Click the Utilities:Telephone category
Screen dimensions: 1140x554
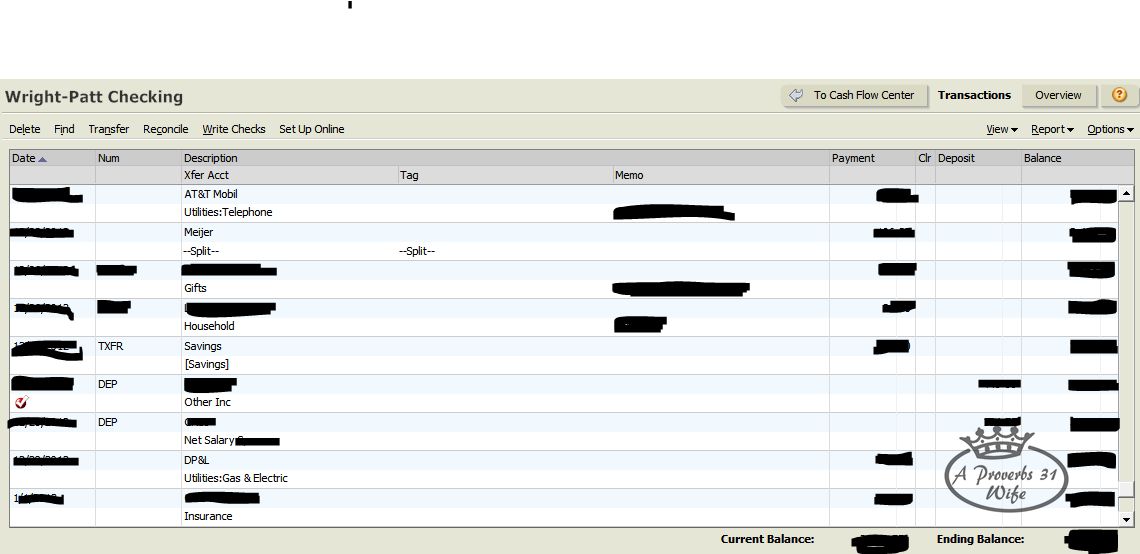pos(228,212)
